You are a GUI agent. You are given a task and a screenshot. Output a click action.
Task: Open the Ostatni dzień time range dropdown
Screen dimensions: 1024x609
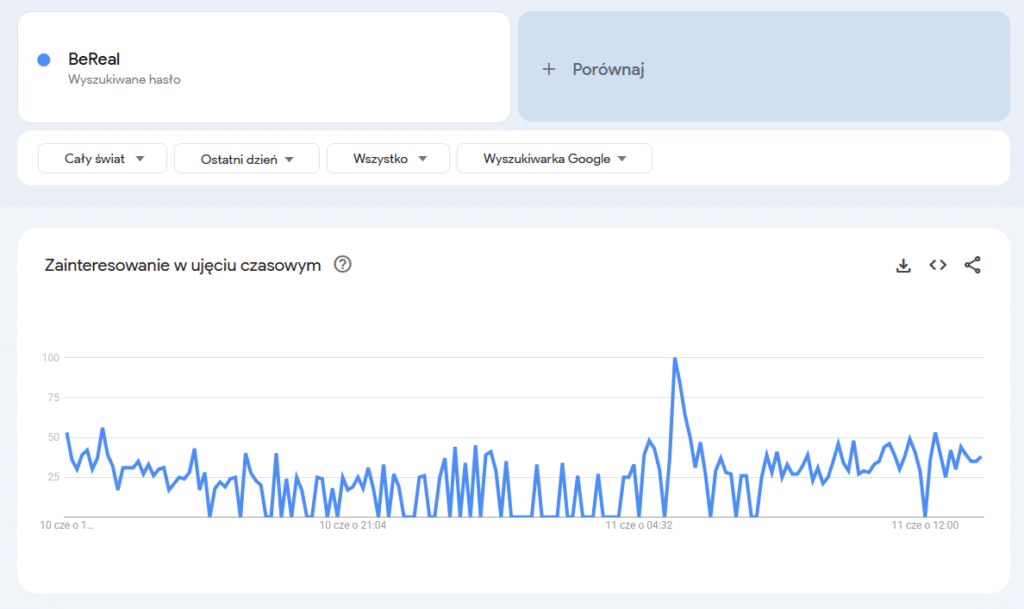point(247,158)
